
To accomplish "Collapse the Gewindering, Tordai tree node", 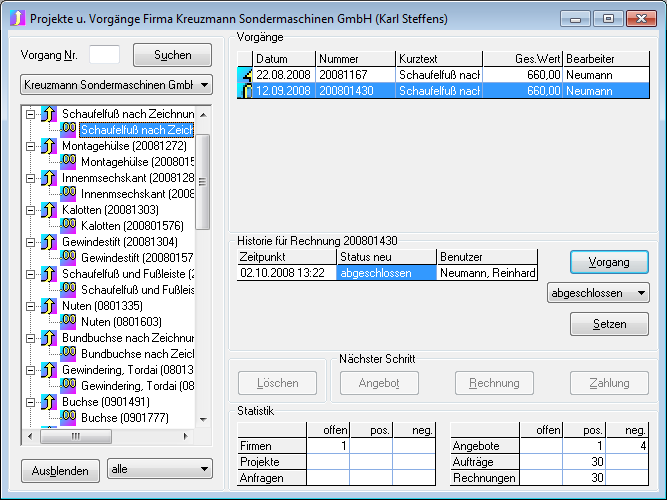I will 31,370.
